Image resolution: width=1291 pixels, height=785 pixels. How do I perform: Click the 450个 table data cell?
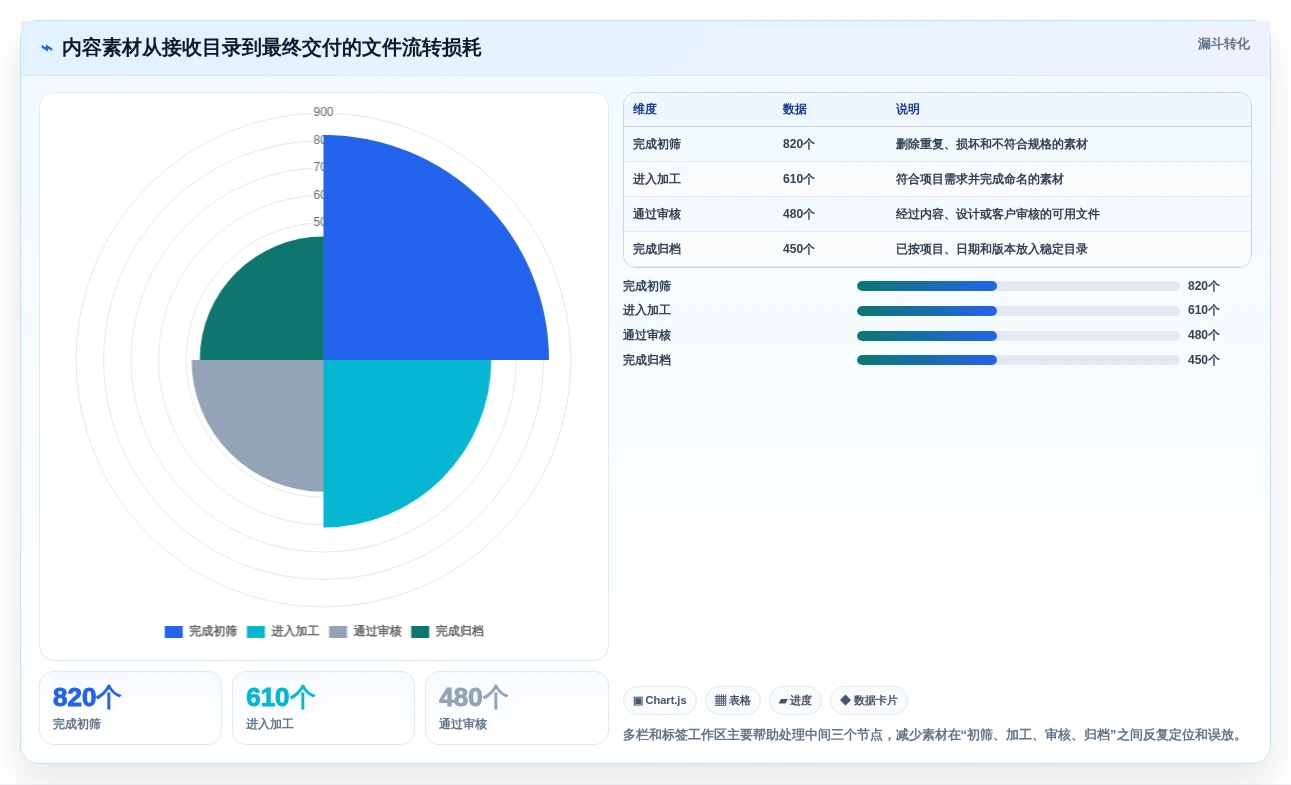click(799, 250)
